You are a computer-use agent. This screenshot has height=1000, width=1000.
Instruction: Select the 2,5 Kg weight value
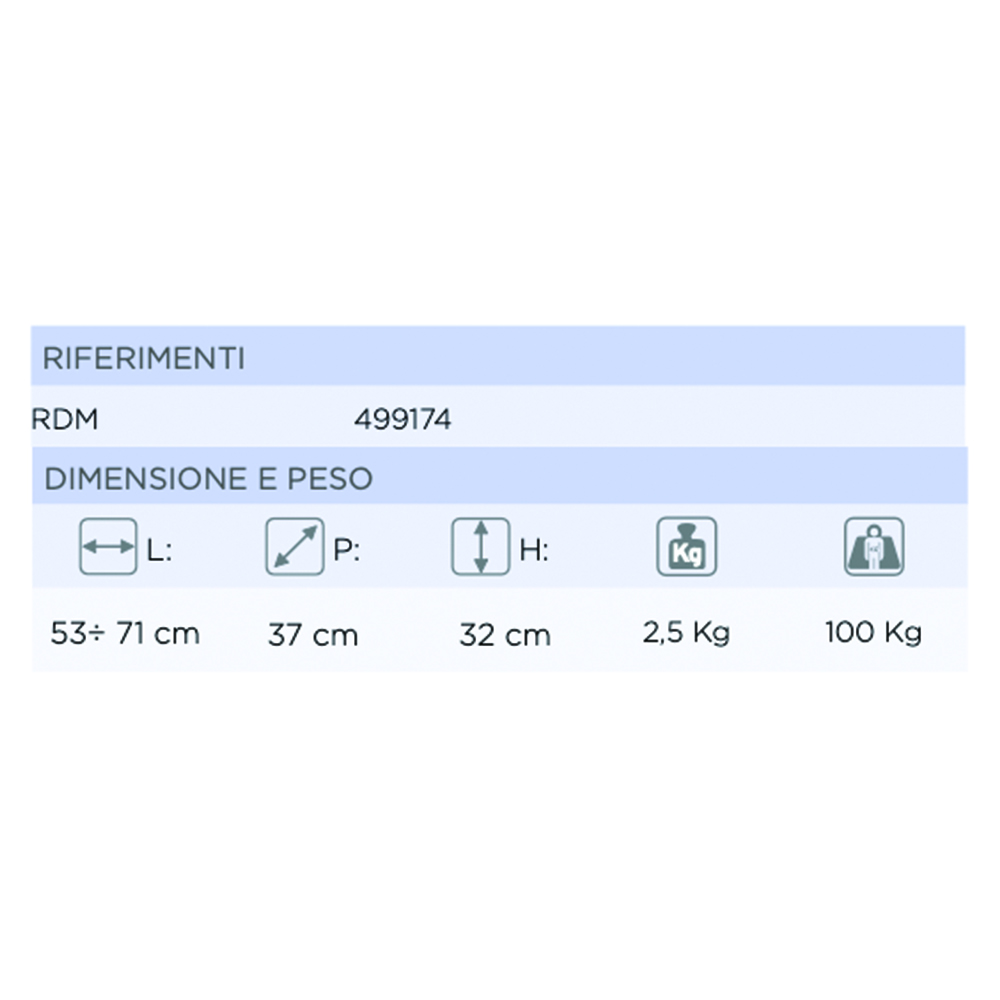686,633
